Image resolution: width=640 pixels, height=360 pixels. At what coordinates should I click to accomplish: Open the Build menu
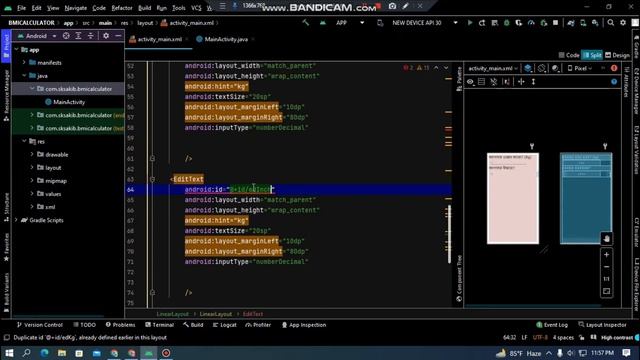[x=144, y=8]
